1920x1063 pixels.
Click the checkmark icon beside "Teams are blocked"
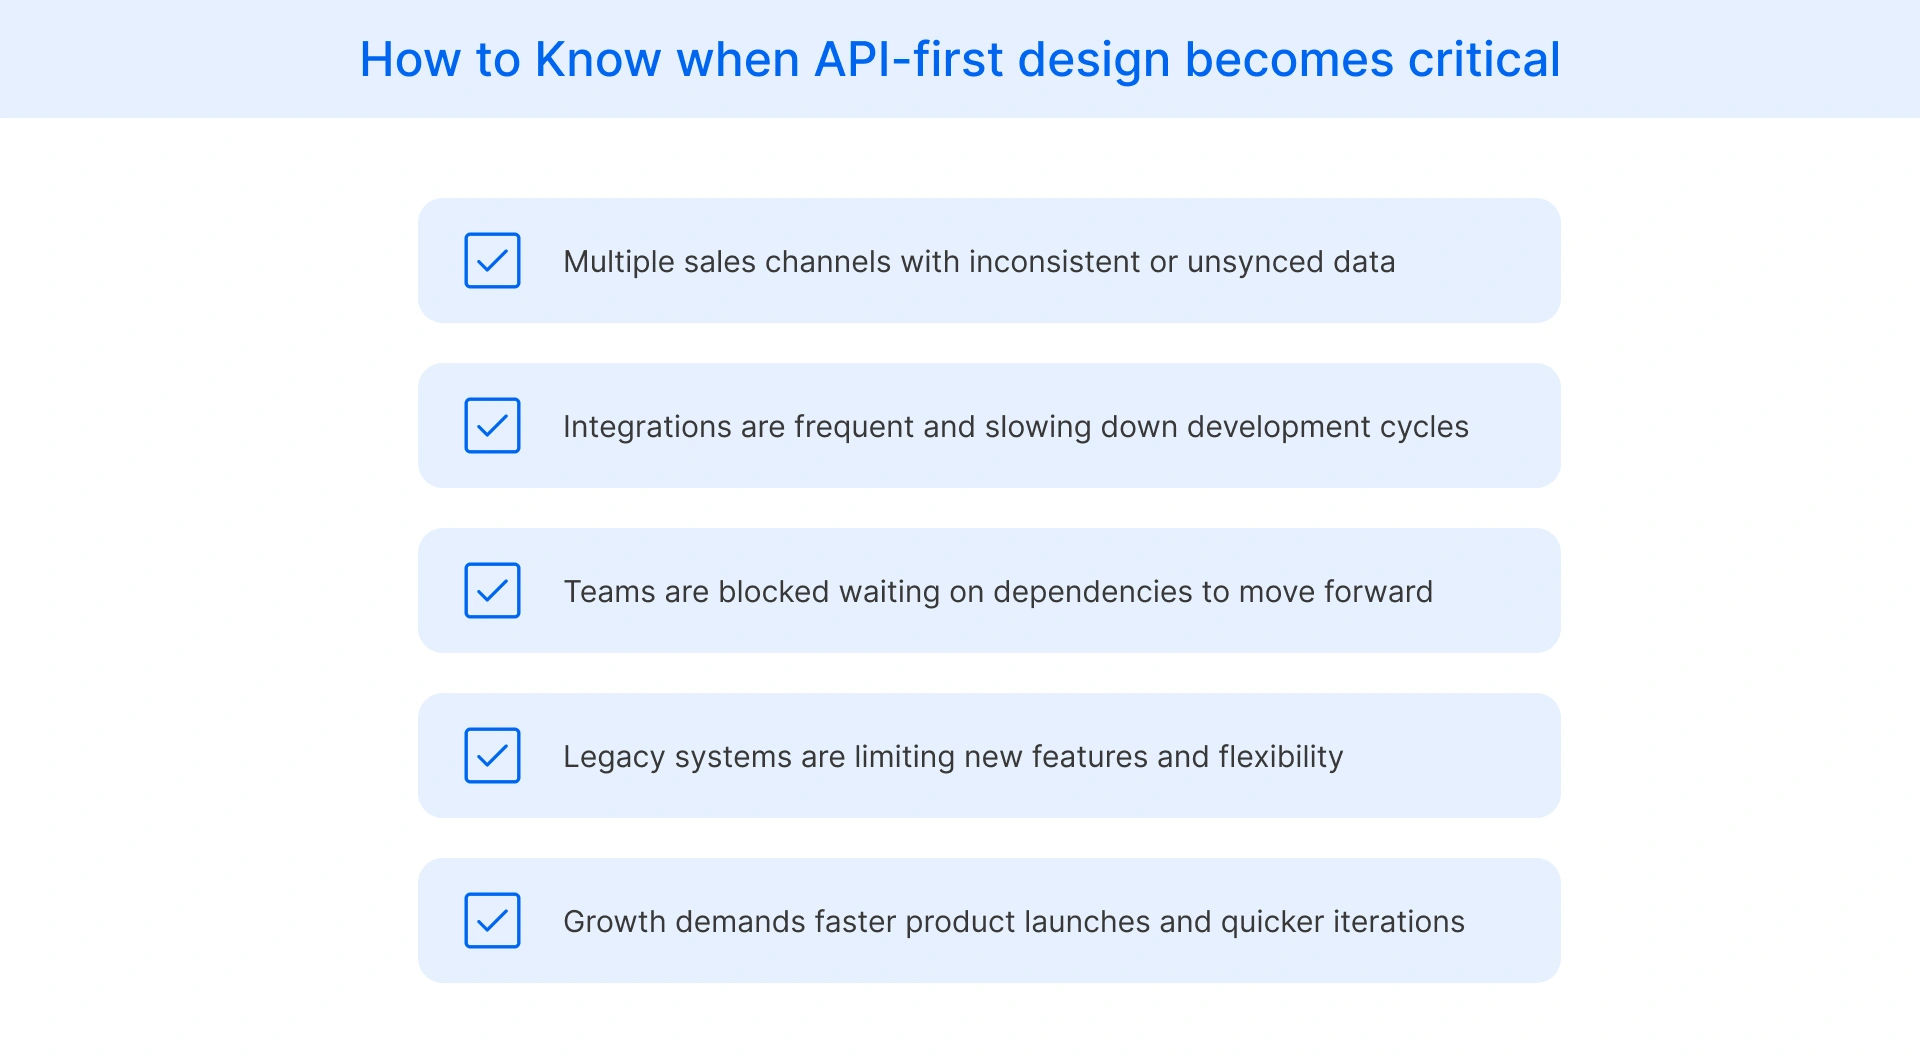click(x=492, y=591)
